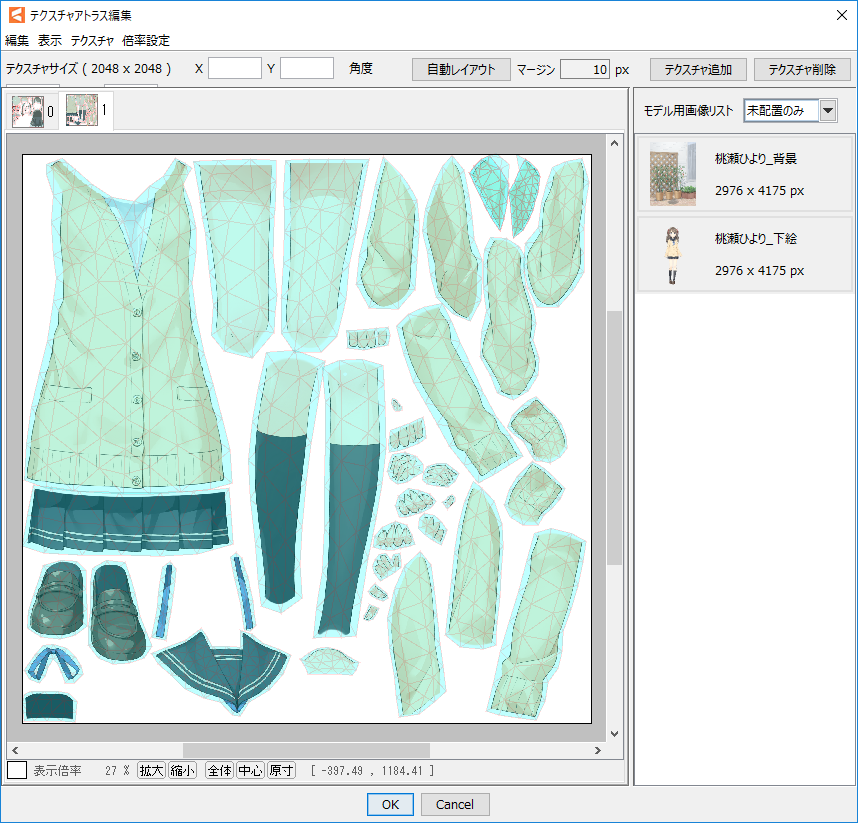Open the 倍率設定 menu
The height and width of the screenshot is (823, 858).
coord(146,41)
